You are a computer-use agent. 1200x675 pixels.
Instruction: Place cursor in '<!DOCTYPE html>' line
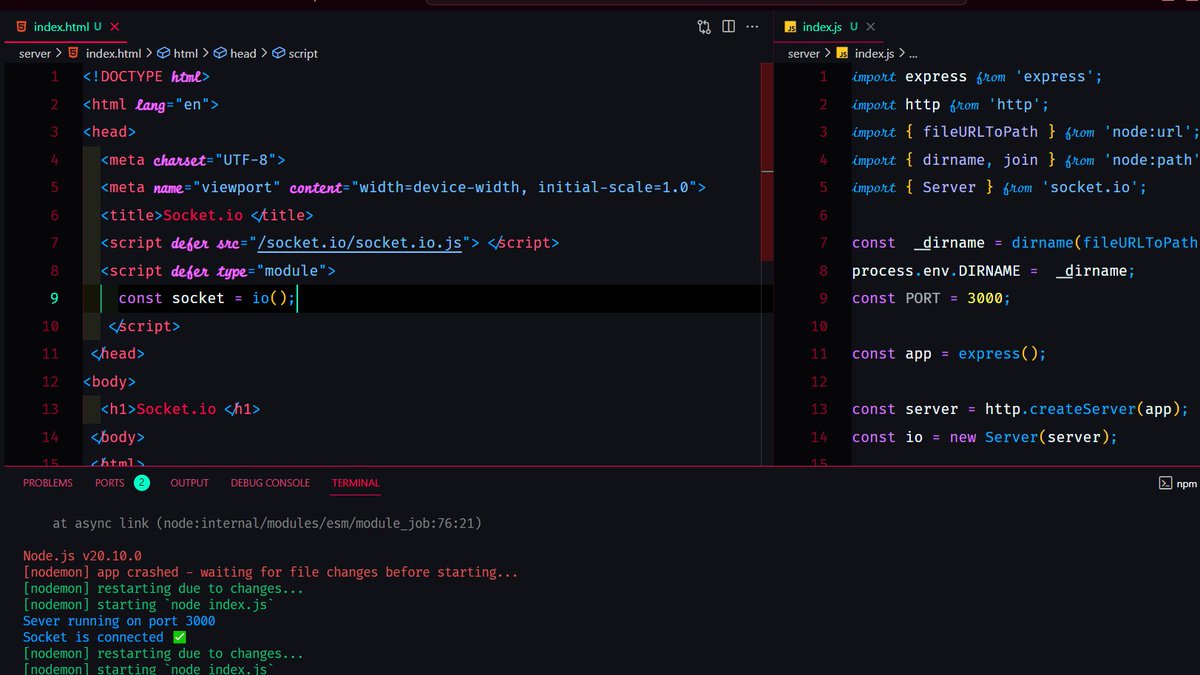pyautogui.click(x=146, y=76)
